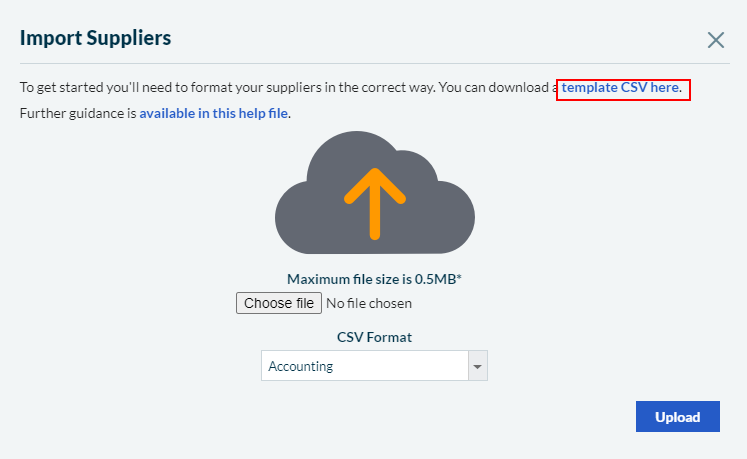The width and height of the screenshot is (747, 459).
Task: Click the 'No file chosen' text
Action: point(369,303)
